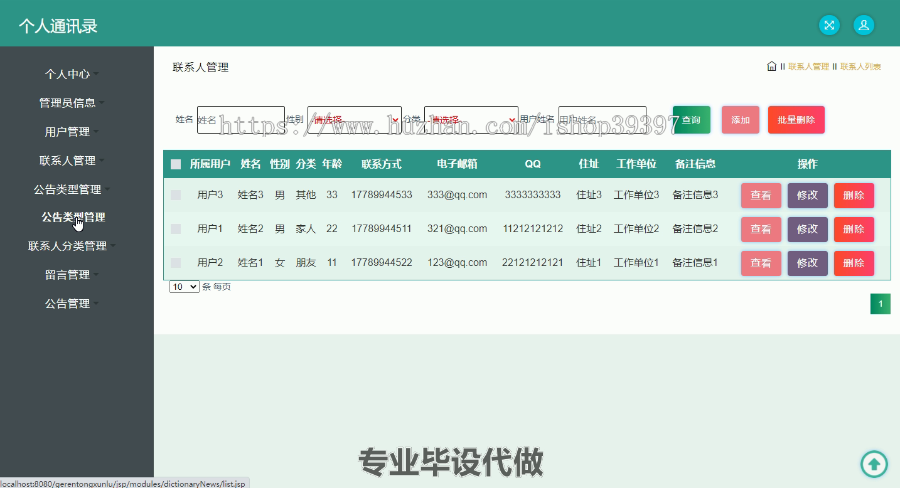900x488 pixels.
Task: Click the 查询 search button
Action: 692,120
